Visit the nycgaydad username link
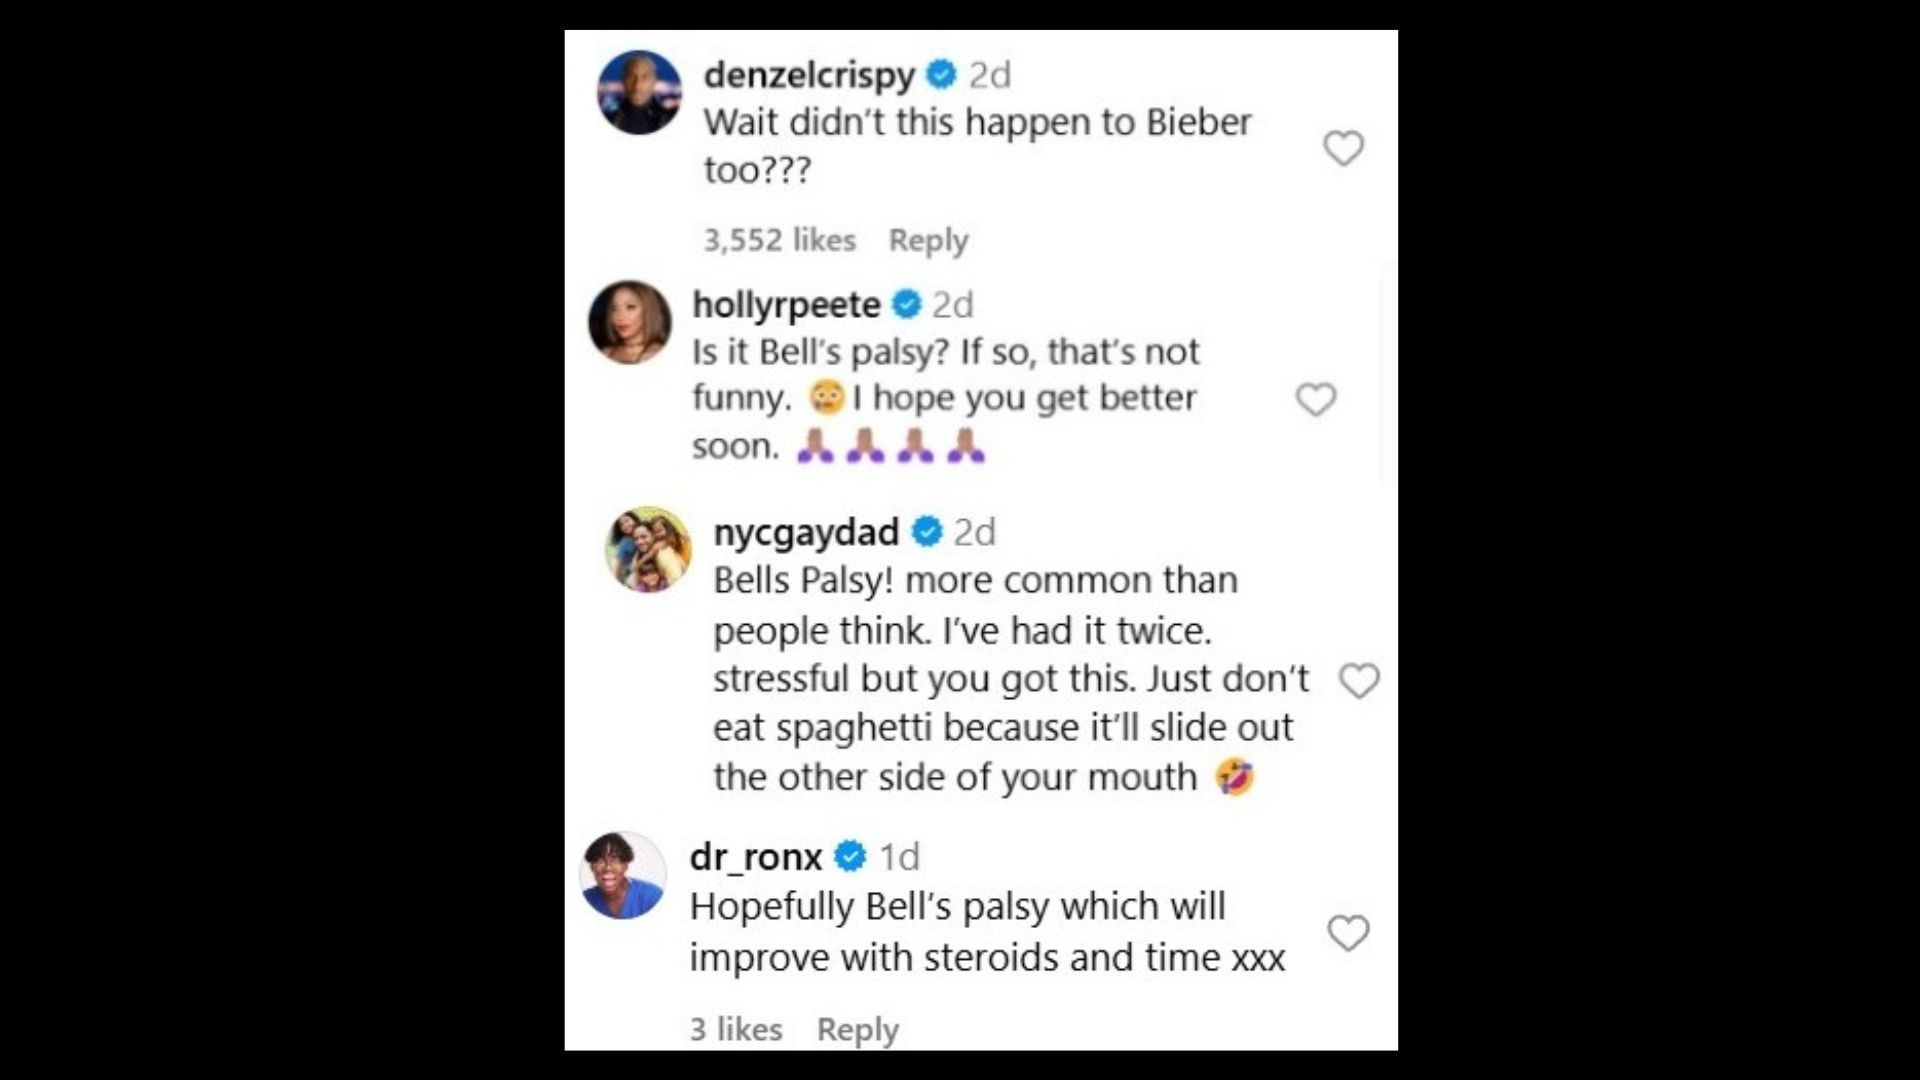This screenshot has height=1080, width=1920. click(805, 532)
